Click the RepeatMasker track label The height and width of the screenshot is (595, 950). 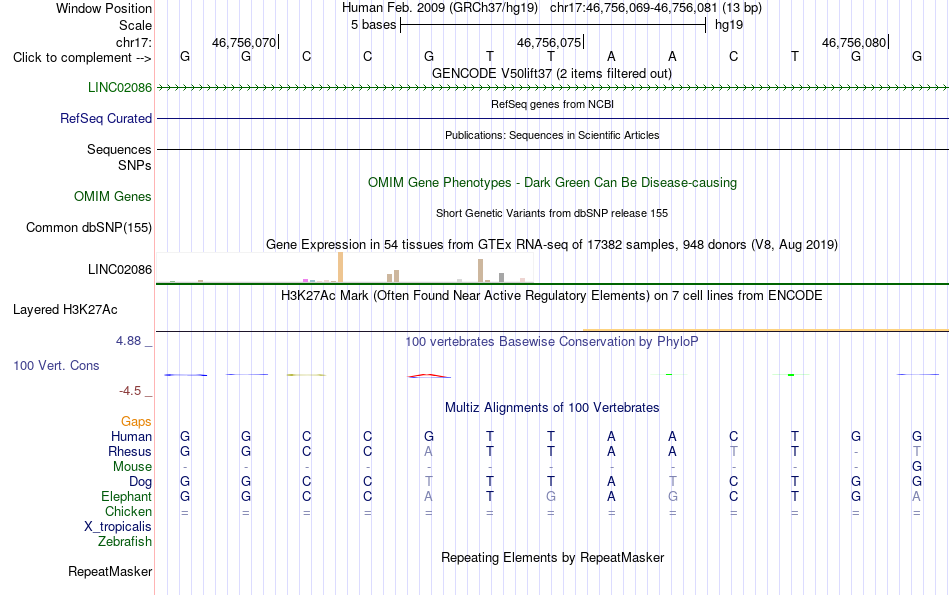click(x=110, y=571)
